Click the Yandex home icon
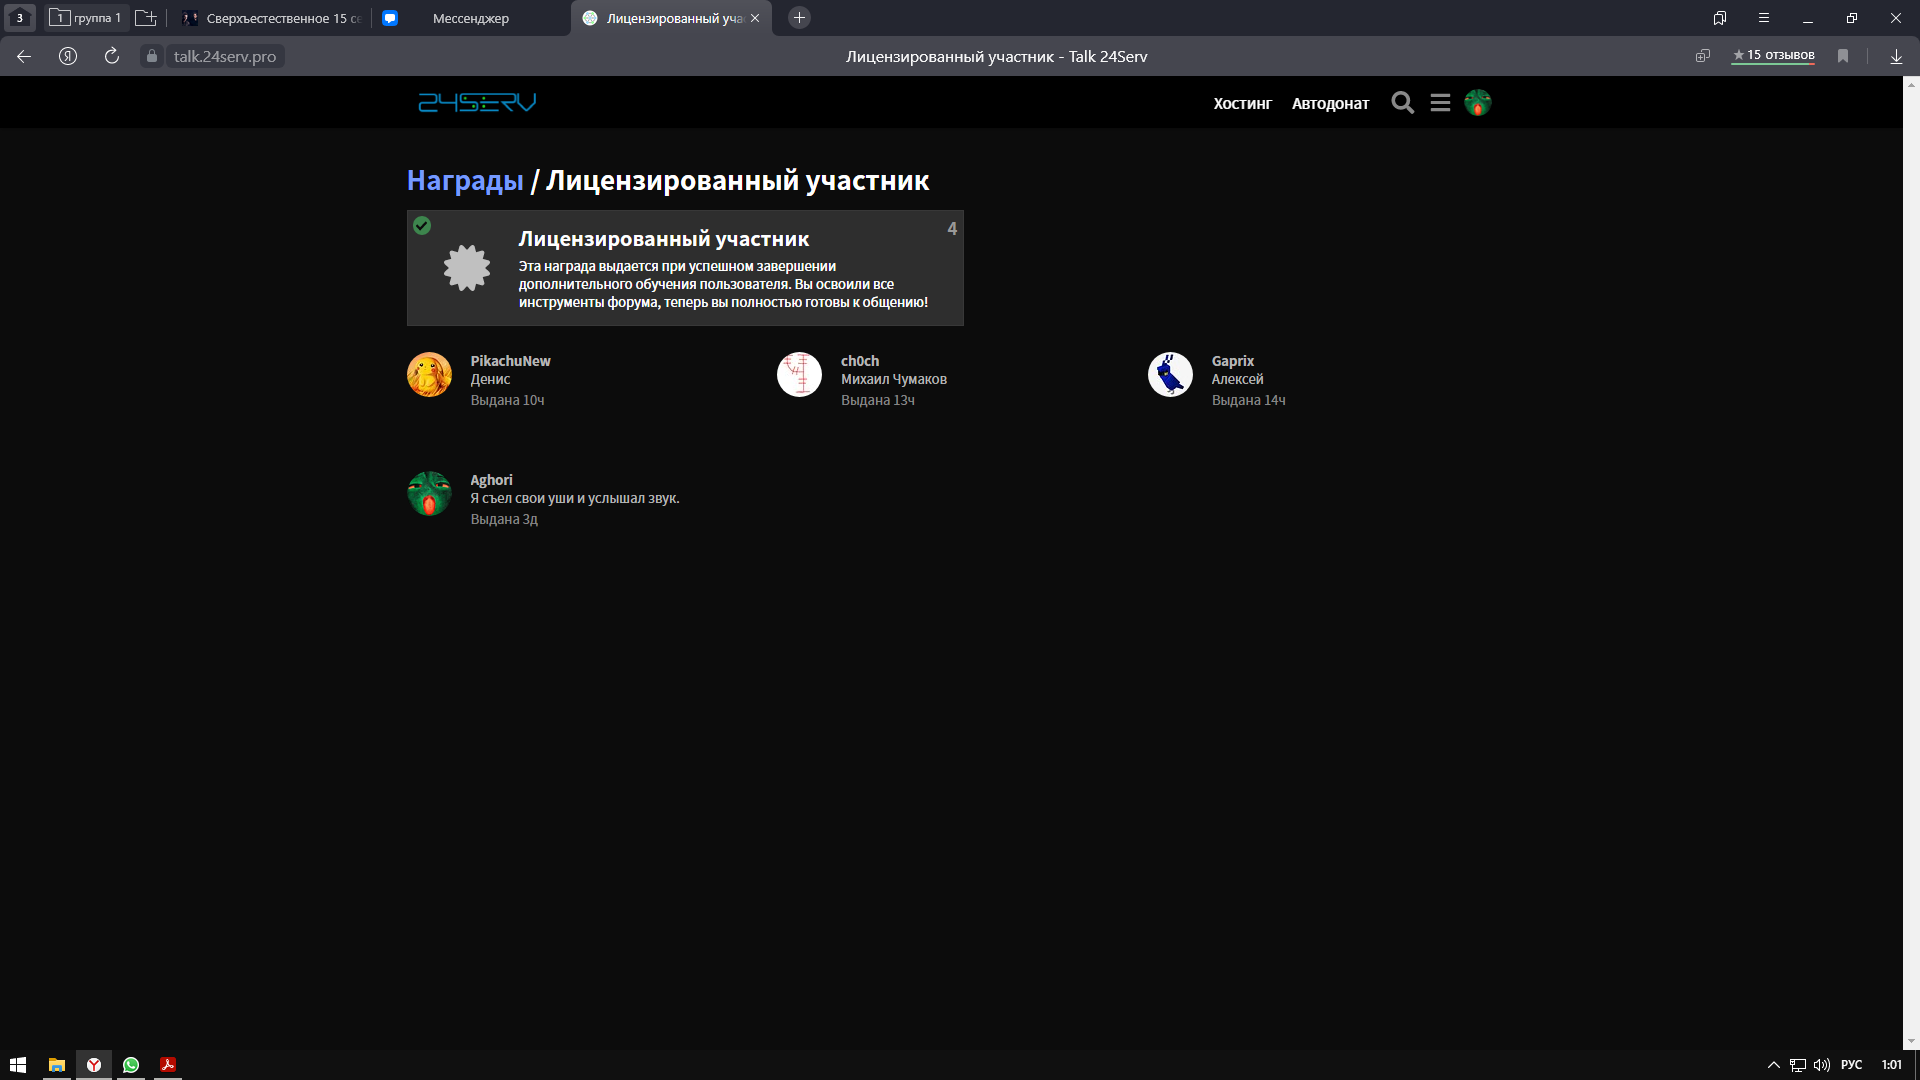This screenshot has height=1080, width=1920. (x=68, y=56)
